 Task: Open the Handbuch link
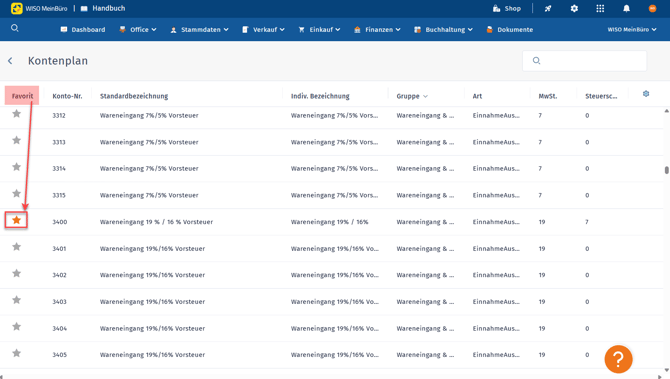coord(103,8)
